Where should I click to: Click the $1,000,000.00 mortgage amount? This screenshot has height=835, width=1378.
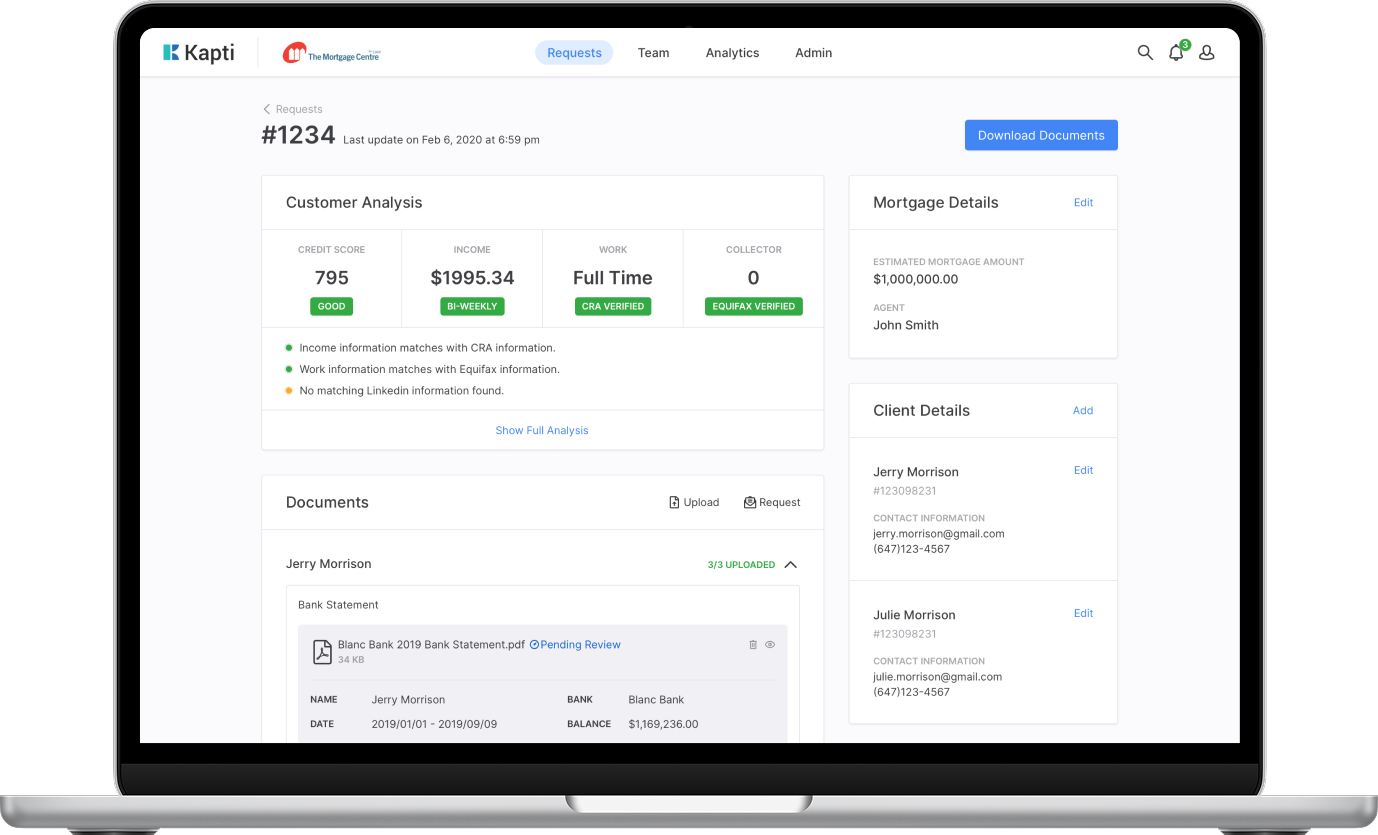tap(916, 279)
